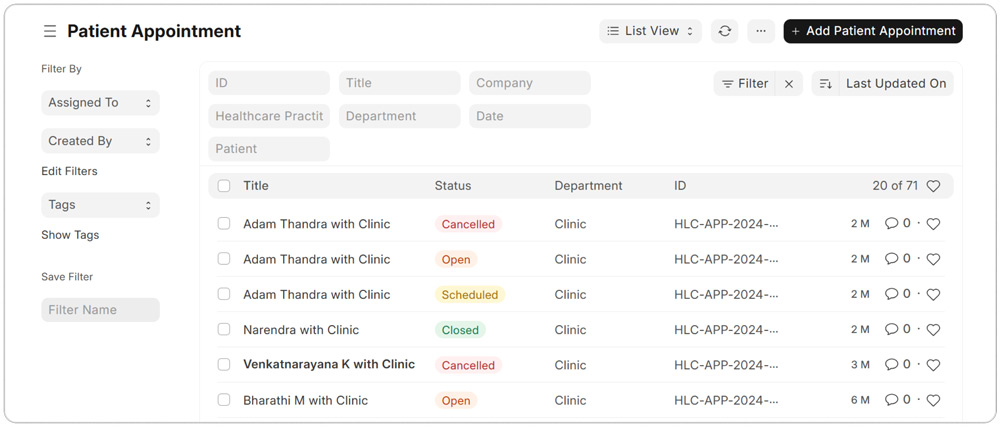Screen dimensions: 1000x427
Task: Expand the Created By dropdown
Action: point(100,141)
